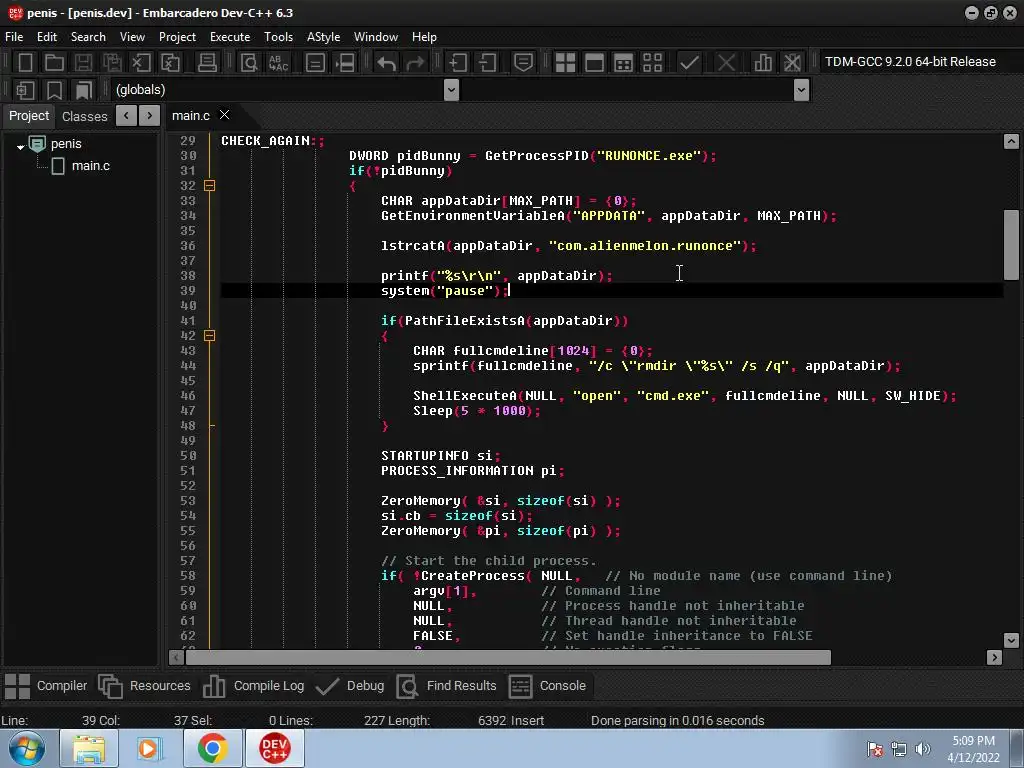Collapse code fold at line 32
This screenshot has height=768, width=1024.
(x=210, y=185)
